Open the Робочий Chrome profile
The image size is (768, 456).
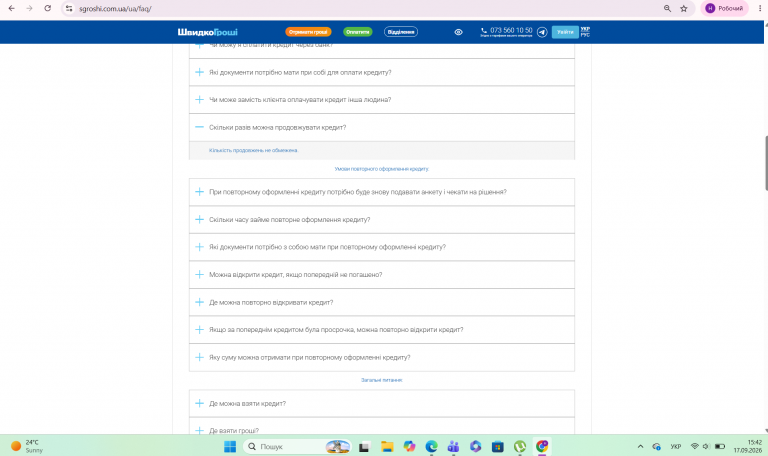[x=724, y=8]
